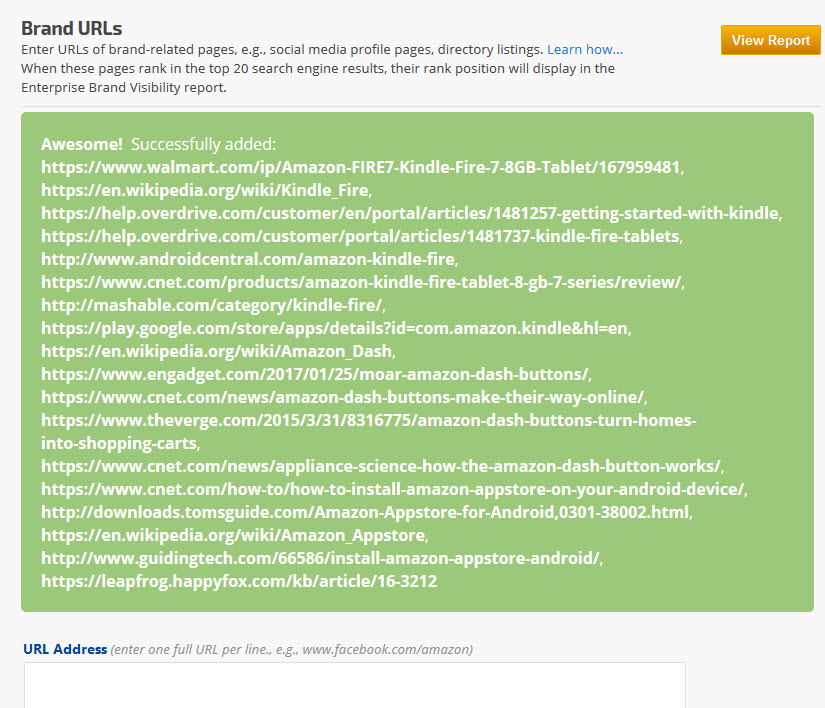Click the guidingtech.com install-amazon-appstore URL
The width and height of the screenshot is (825, 708).
(320, 558)
